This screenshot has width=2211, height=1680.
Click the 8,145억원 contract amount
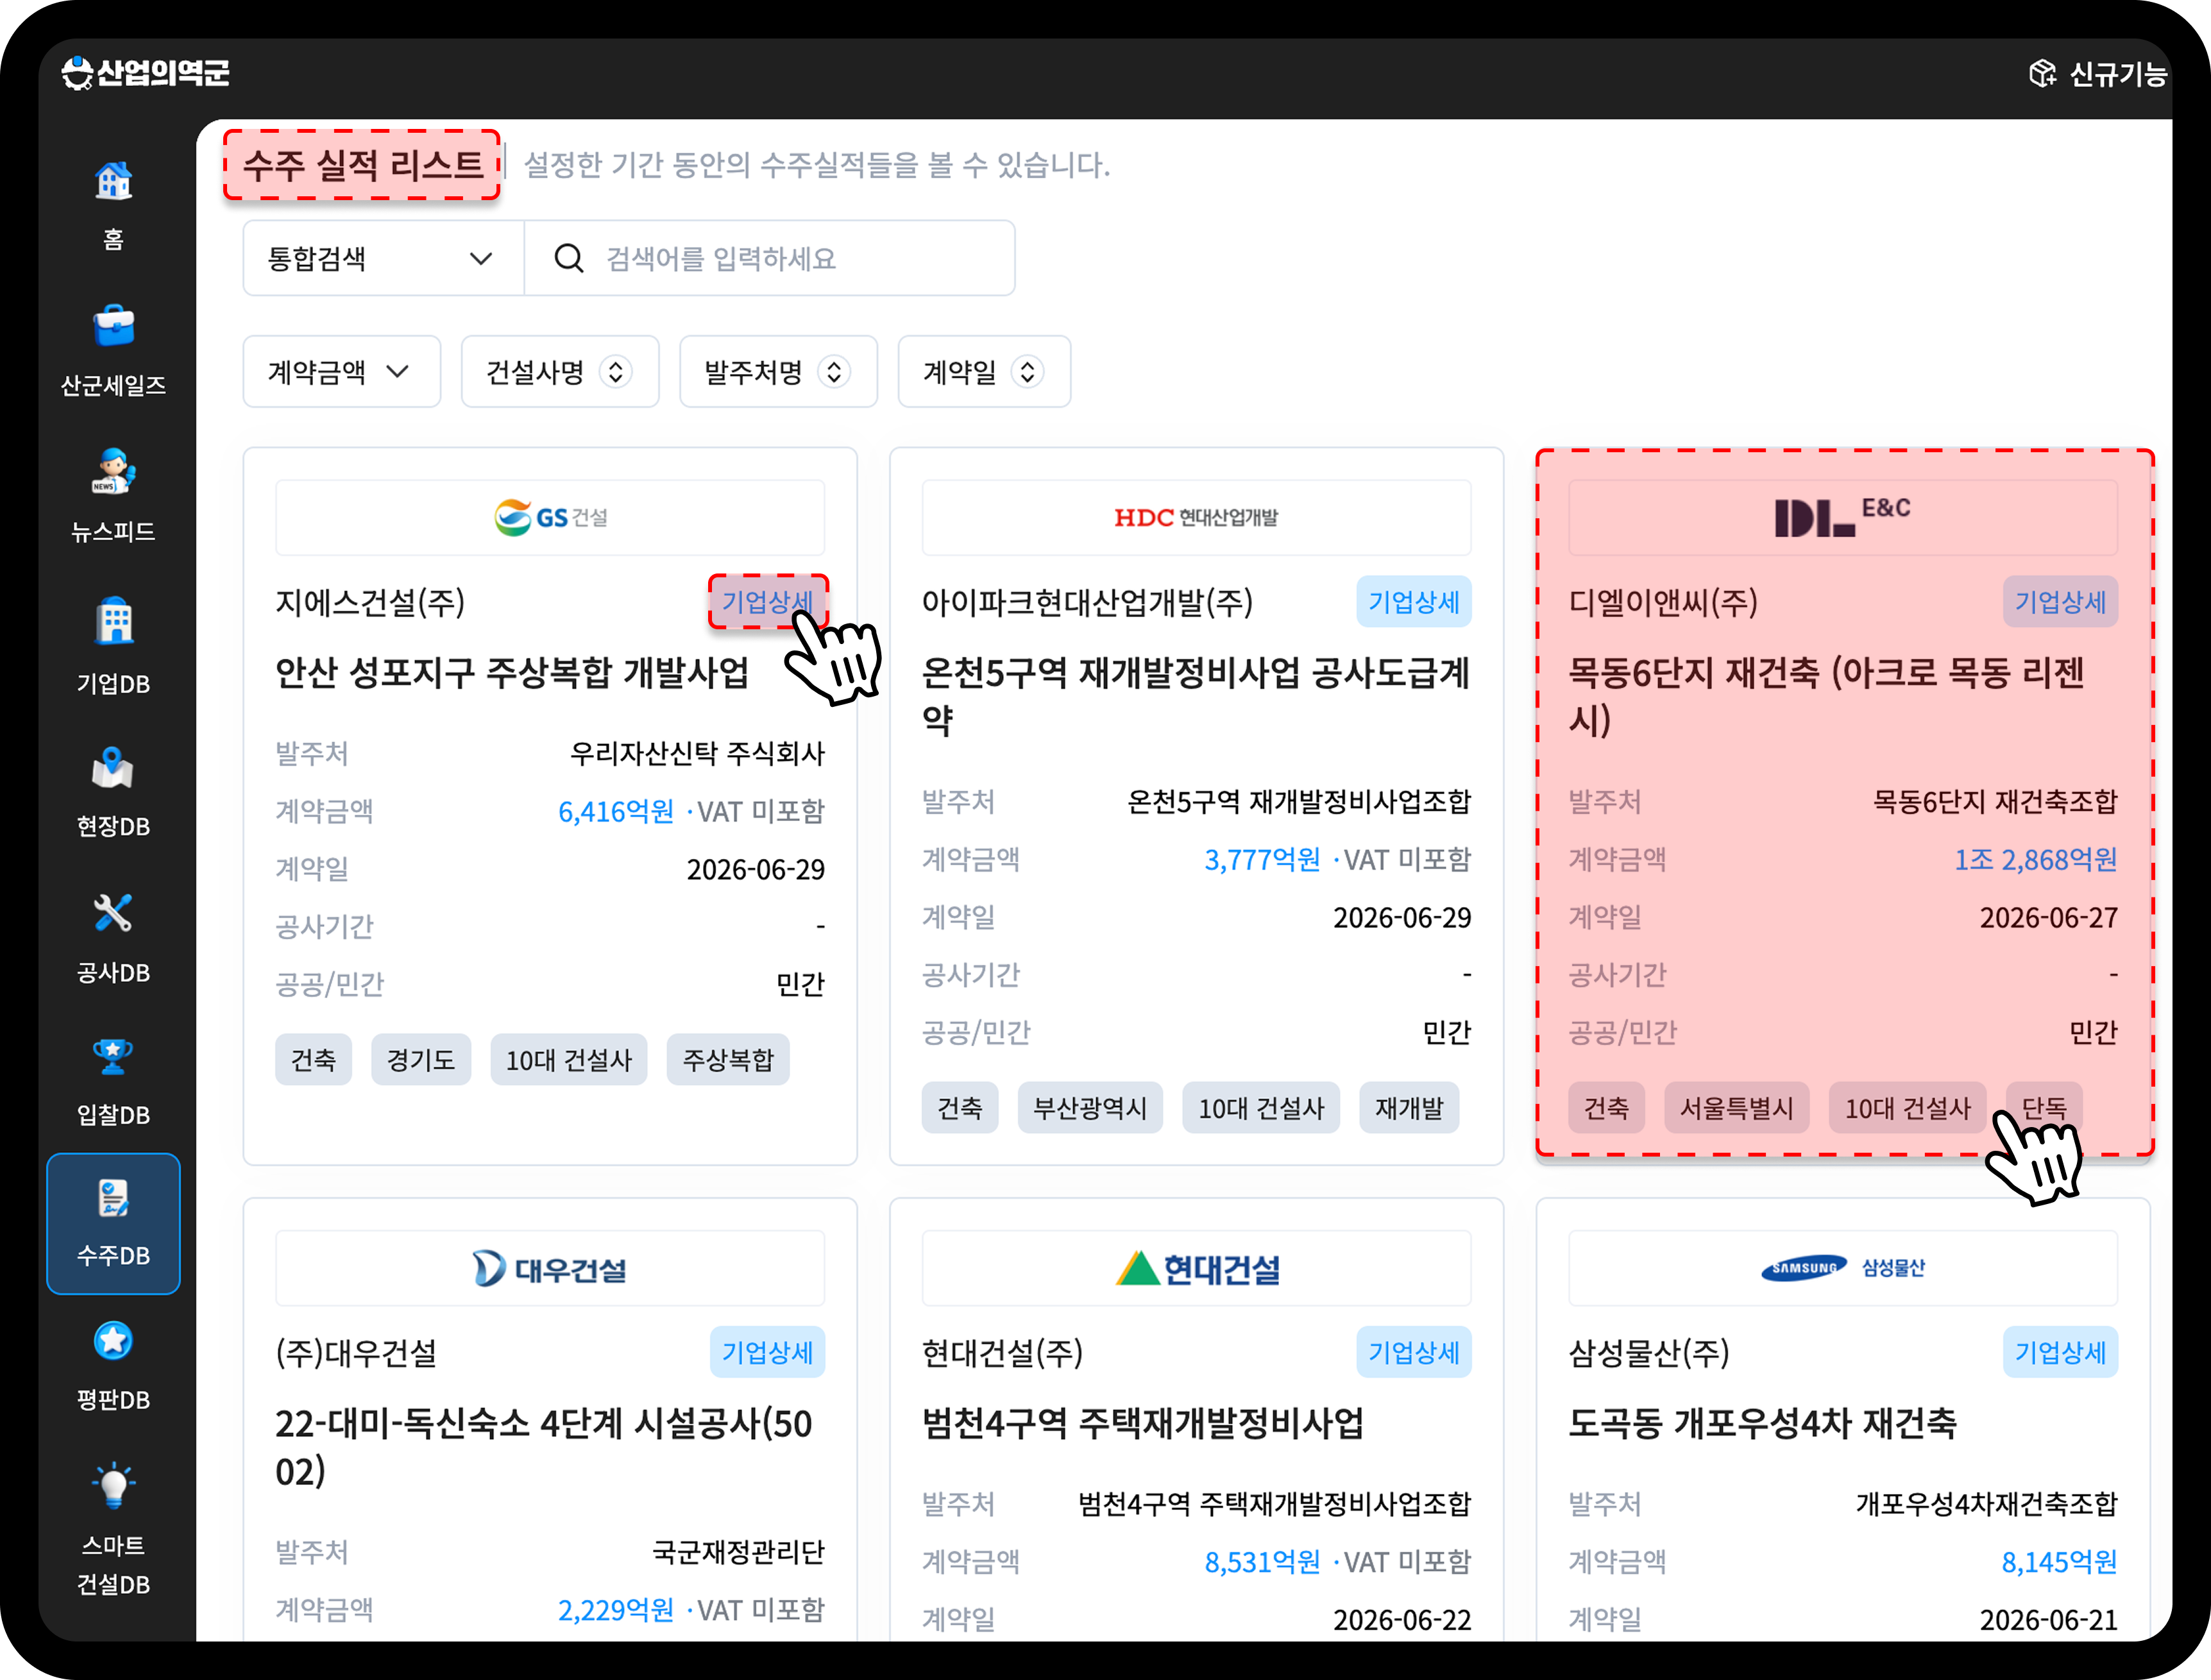2059,1562
